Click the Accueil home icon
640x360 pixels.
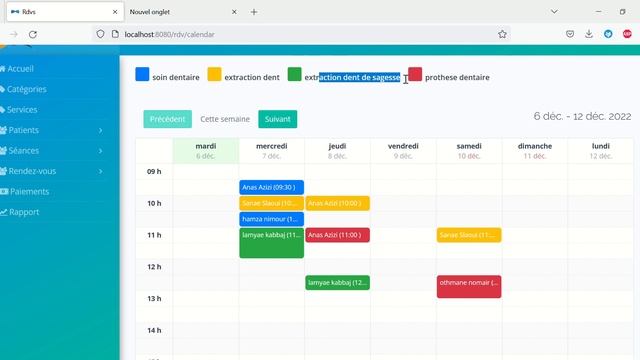tap(2, 69)
